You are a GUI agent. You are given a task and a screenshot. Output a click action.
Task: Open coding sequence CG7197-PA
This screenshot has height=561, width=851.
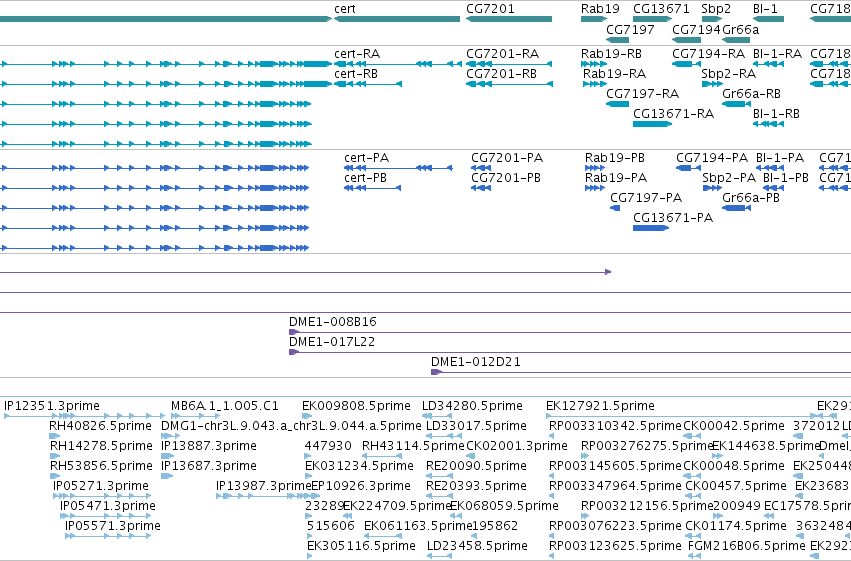(615, 208)
